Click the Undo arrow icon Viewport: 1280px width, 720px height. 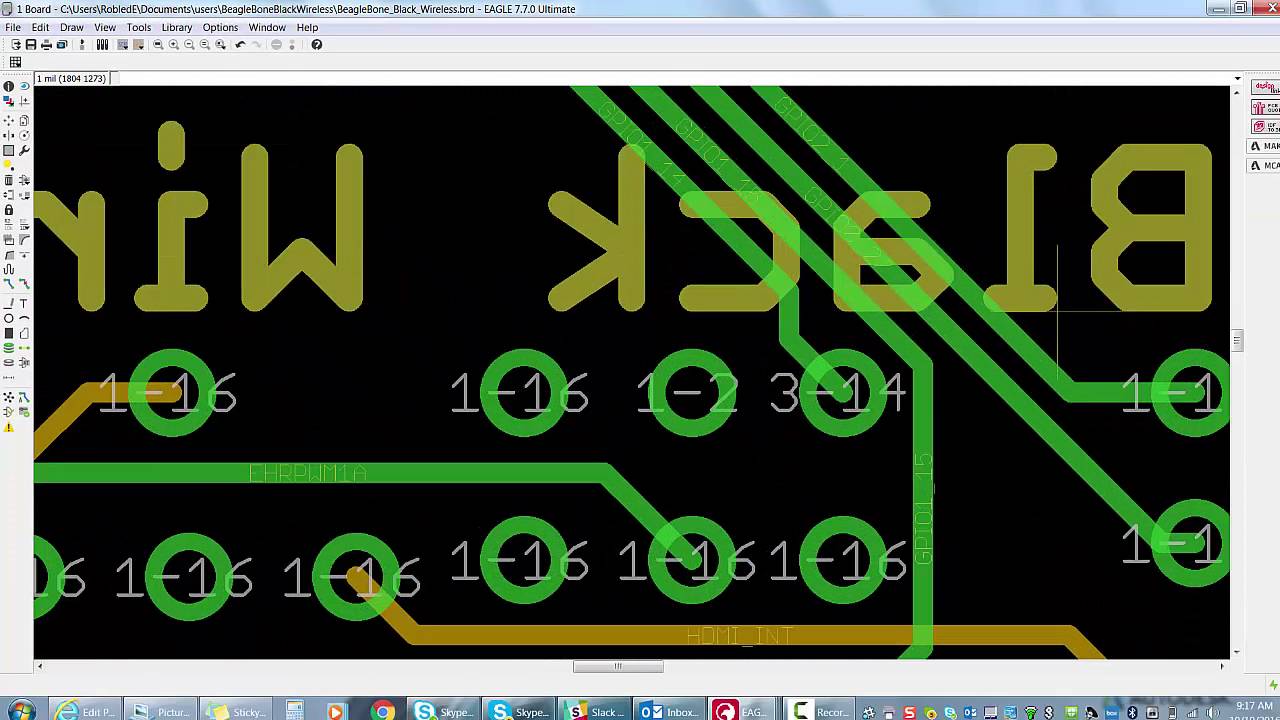click(240, 45)
